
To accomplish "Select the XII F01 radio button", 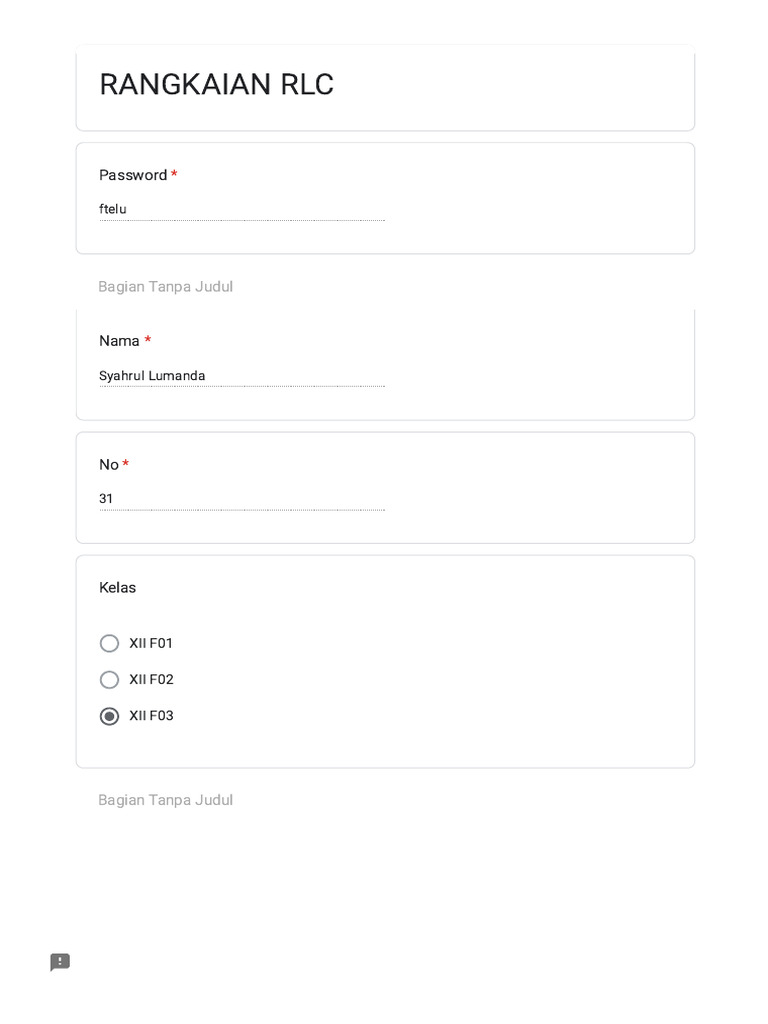I will pyautogui.click(x=110, y=643).
